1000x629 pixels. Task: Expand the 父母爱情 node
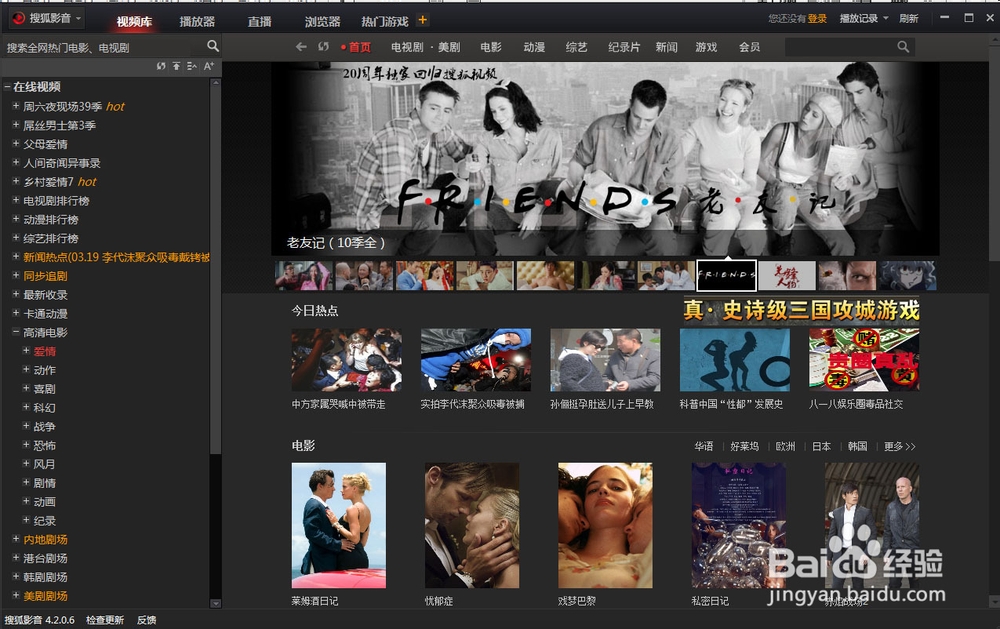(16, 144)
